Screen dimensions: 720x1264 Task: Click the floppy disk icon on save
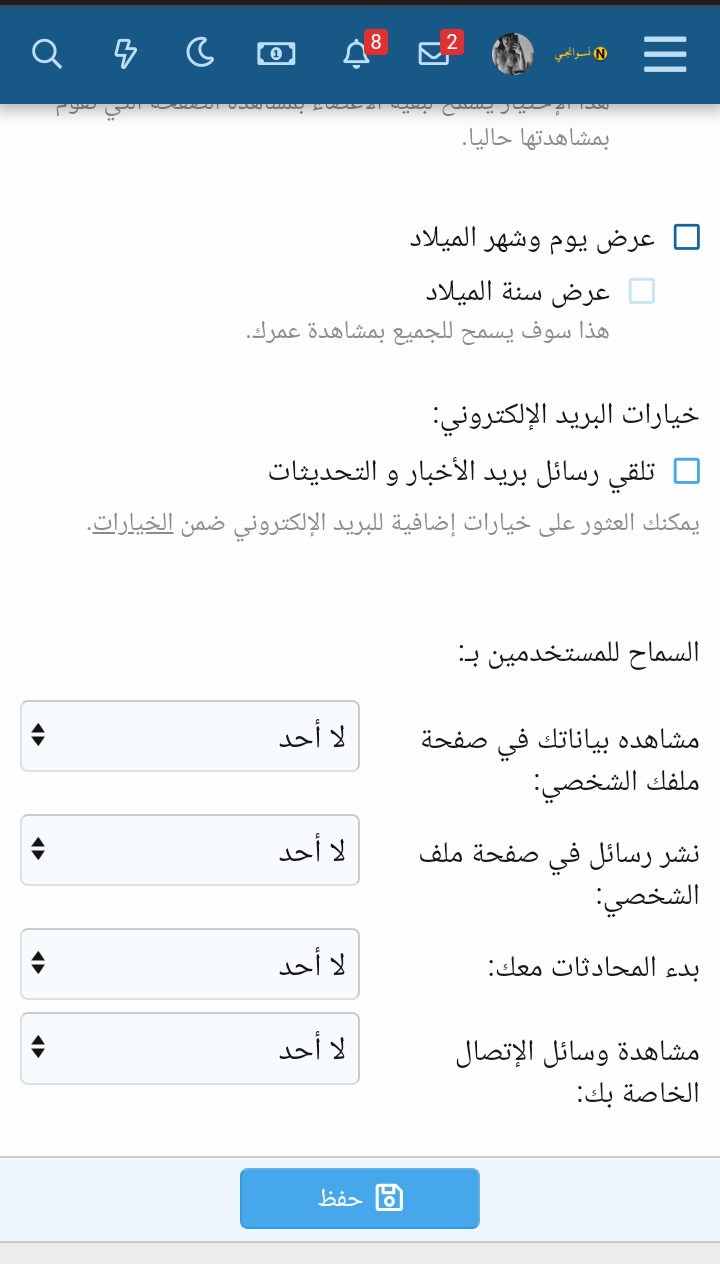click(x=388, y=1197)
